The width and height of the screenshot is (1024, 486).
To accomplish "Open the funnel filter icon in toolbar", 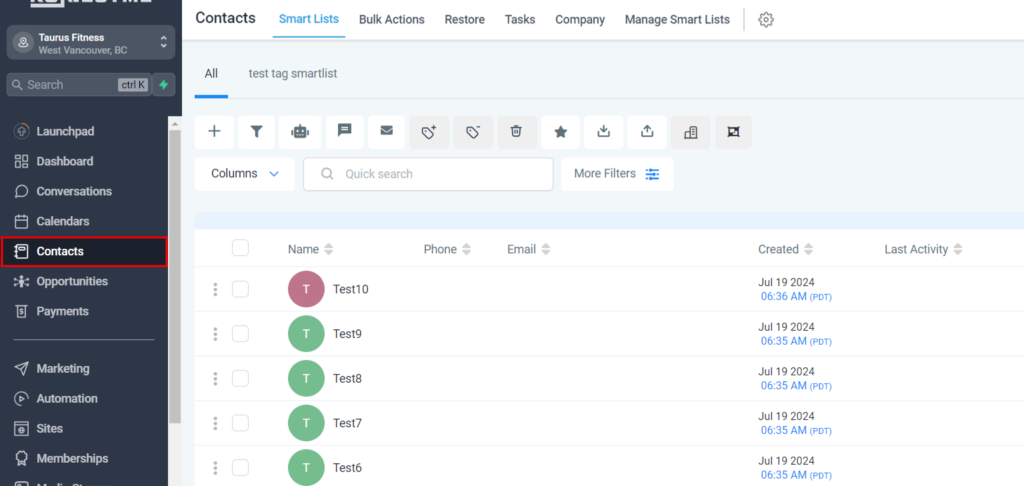I will click(257, 132).
